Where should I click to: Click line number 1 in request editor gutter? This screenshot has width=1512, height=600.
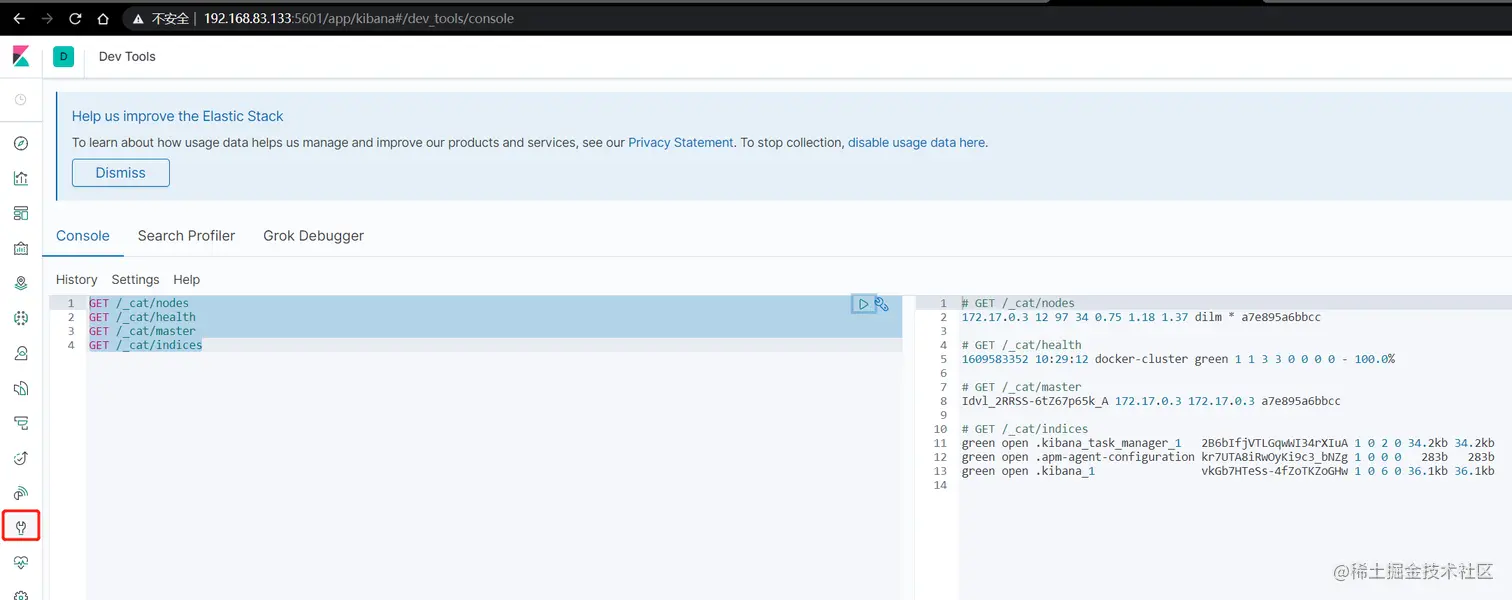[x=70, y=303]
